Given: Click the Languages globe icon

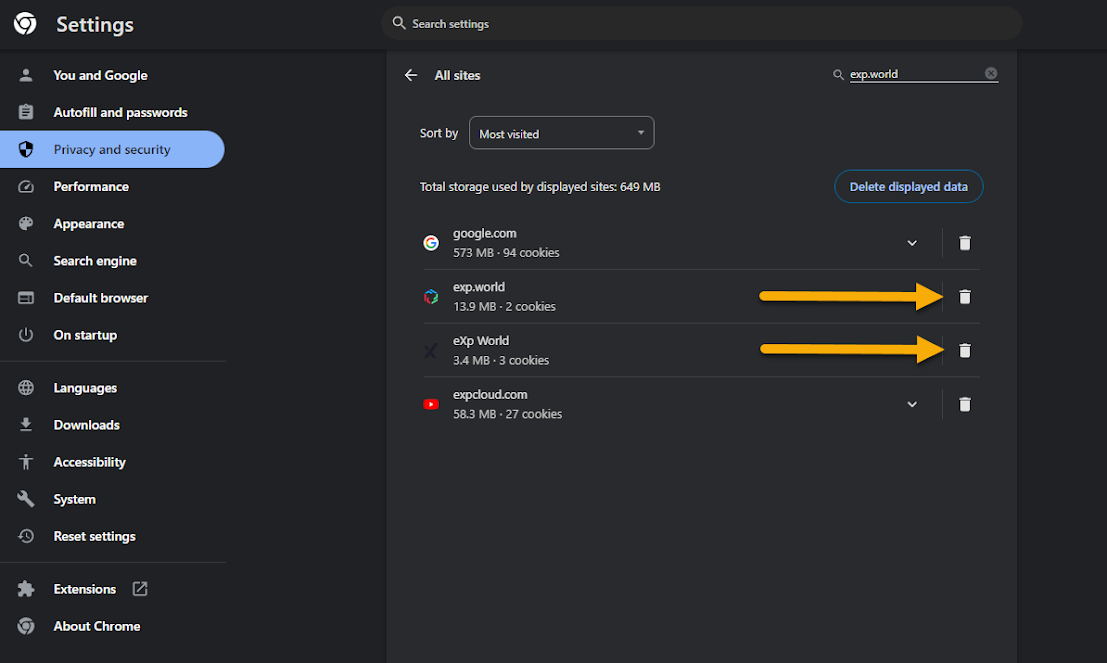Looking at the screenshot, I should (26, 388).
